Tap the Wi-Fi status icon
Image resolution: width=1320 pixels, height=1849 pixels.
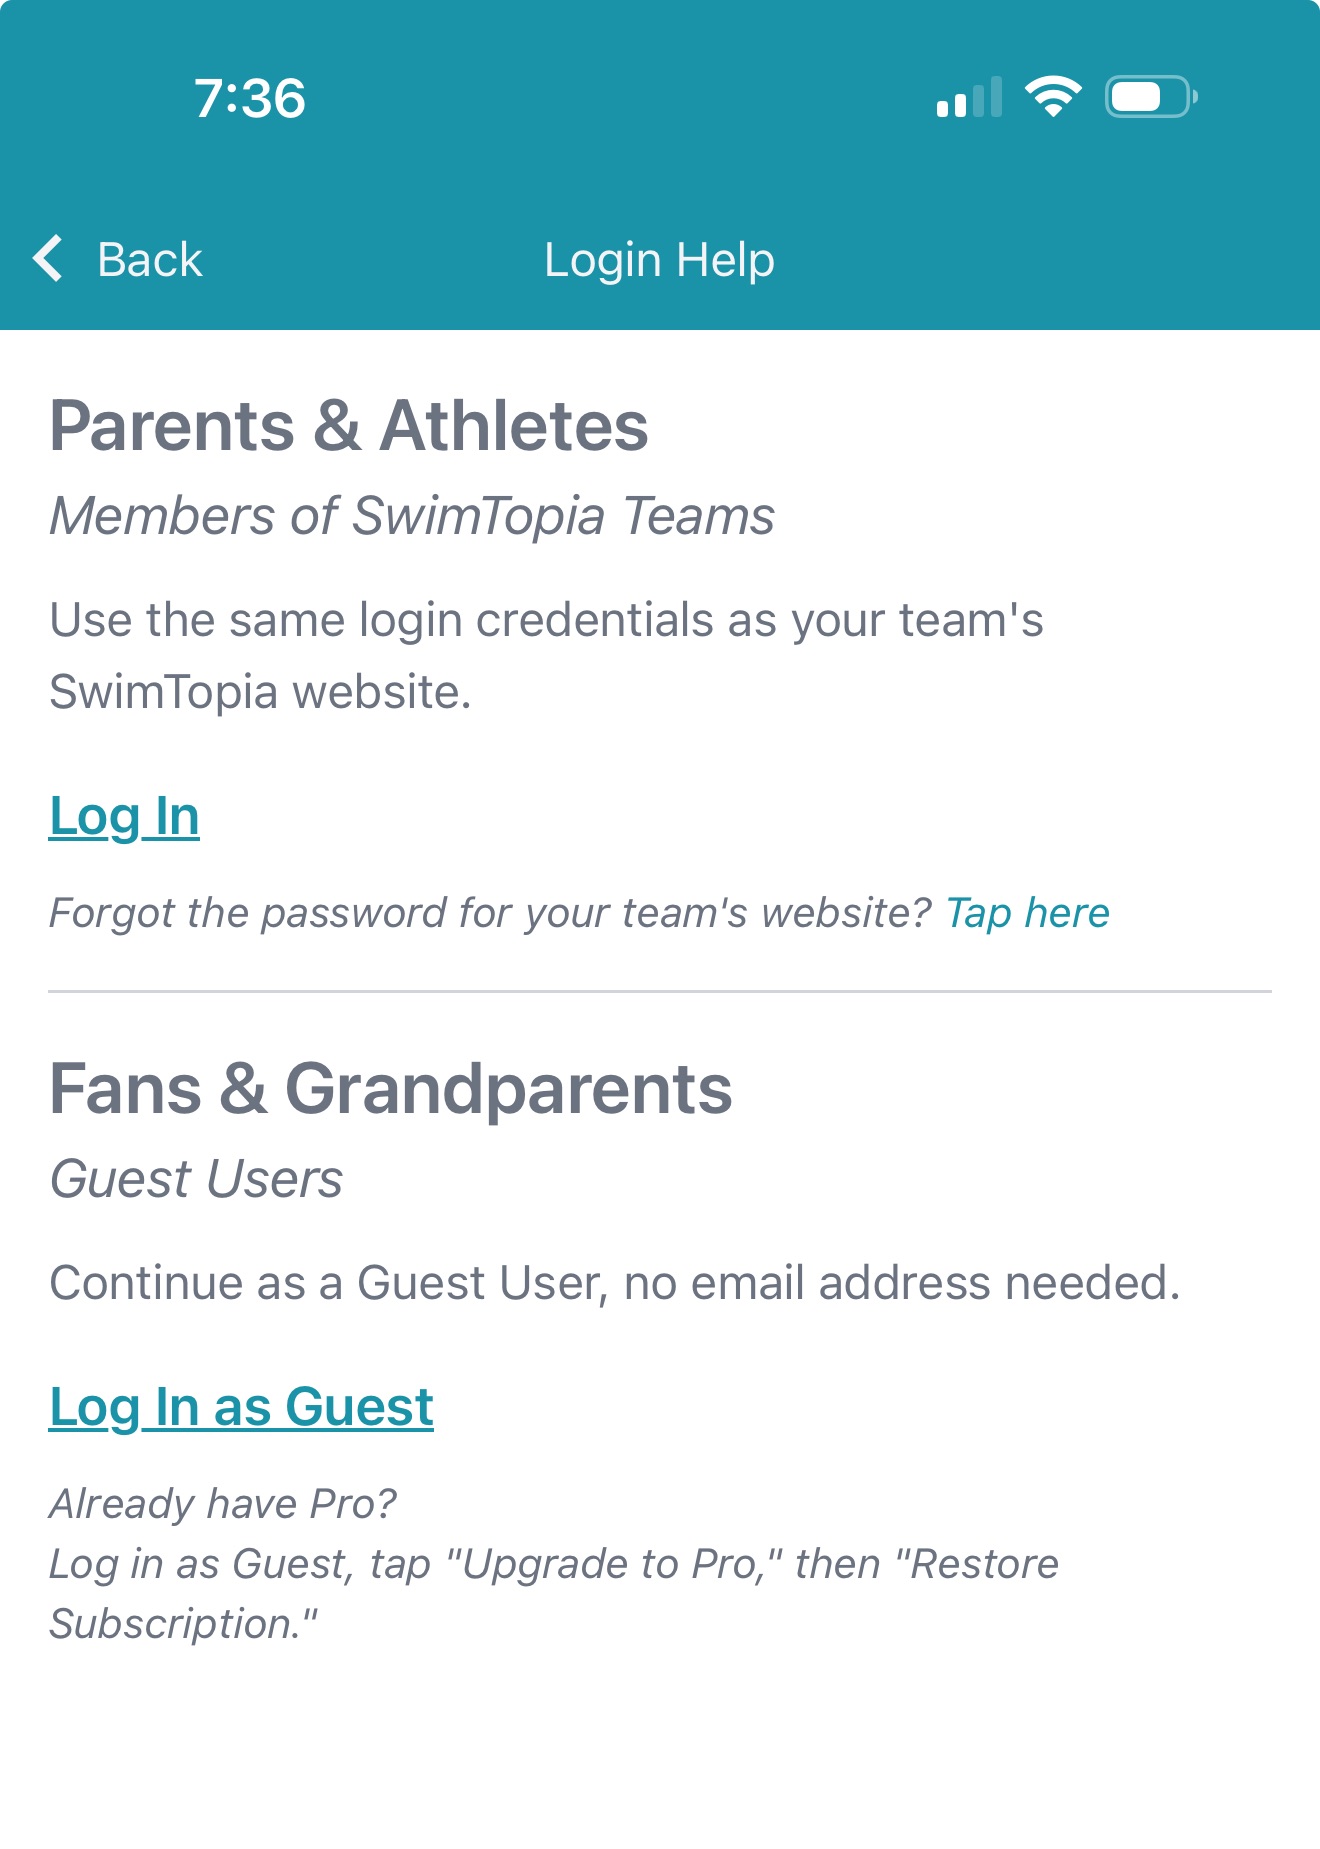(x=1052, y=97)
